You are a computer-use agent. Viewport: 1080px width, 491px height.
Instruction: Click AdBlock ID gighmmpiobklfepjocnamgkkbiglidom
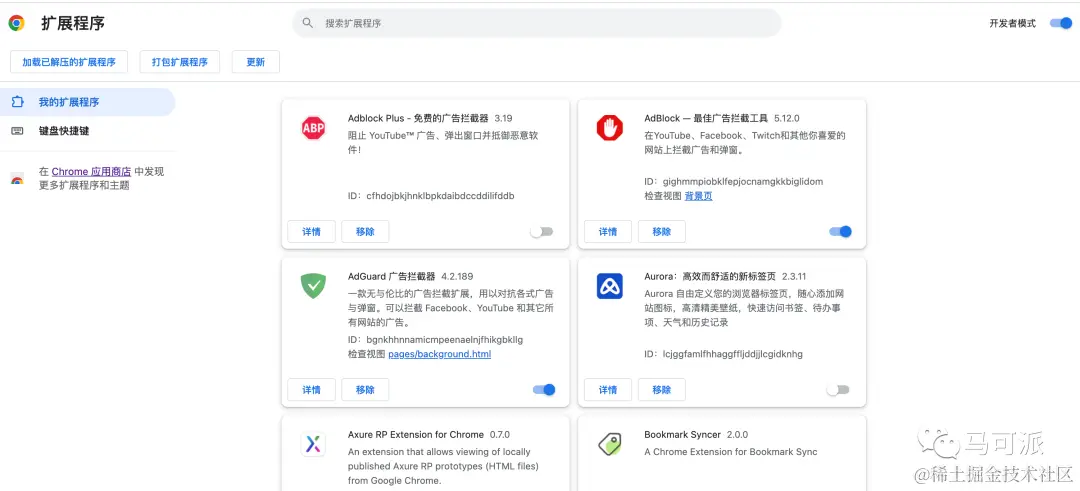point(742,182)
